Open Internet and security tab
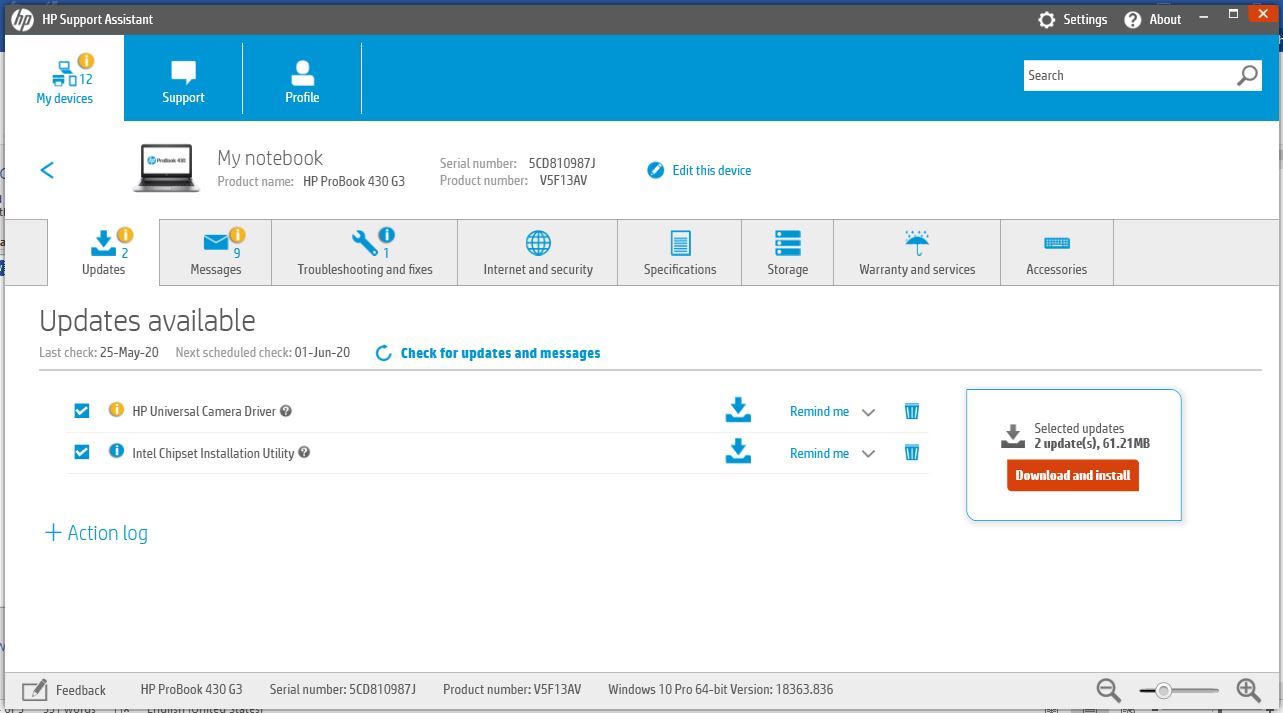This screenshot has width=1283, height=713. [x=538, y=252]
